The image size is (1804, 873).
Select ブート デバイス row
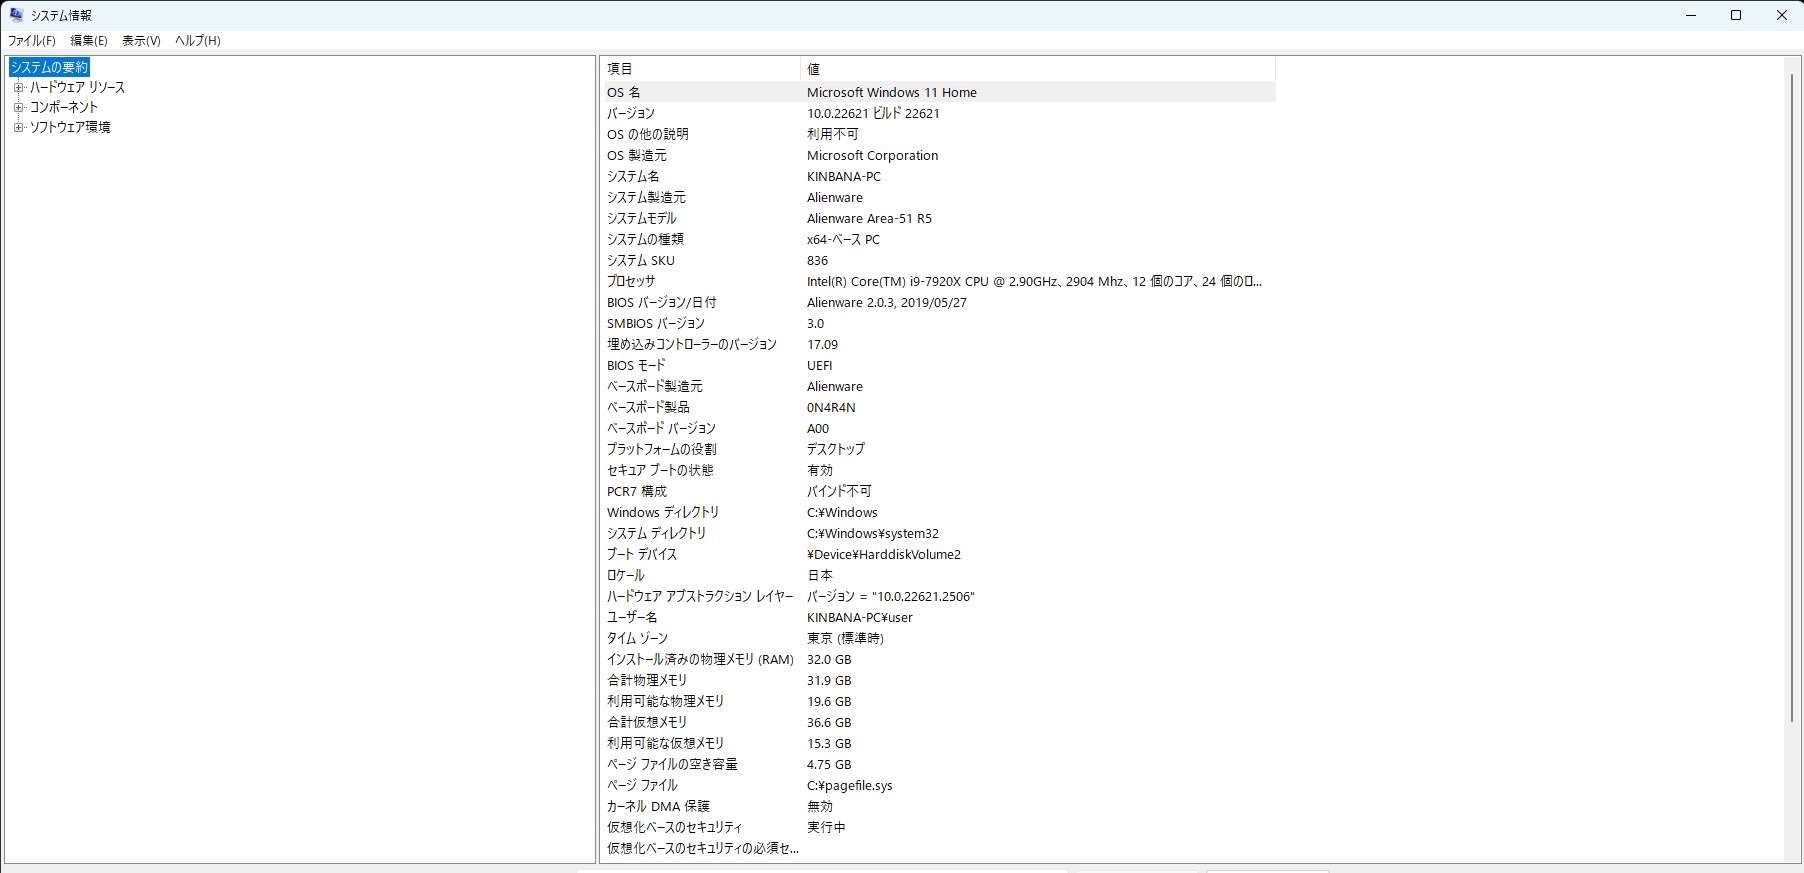pos(938,554)
